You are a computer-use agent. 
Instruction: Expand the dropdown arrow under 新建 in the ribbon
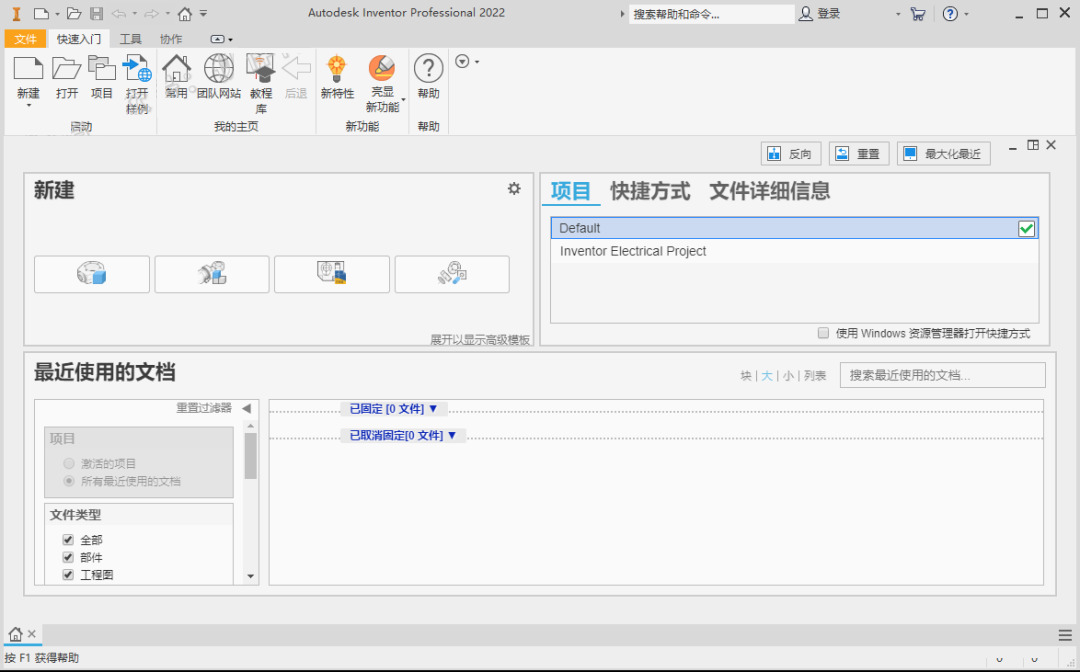[x=29, y=106]
